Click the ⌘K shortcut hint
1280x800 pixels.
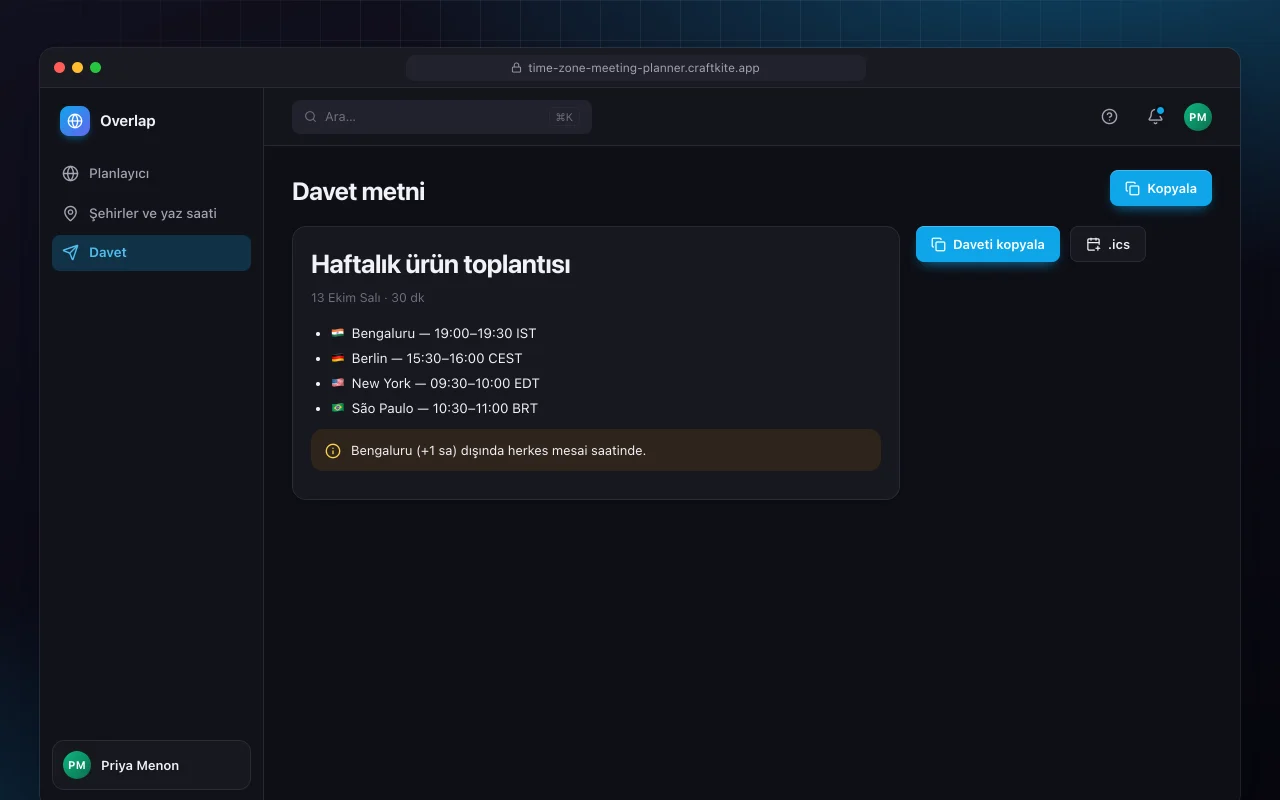564,117
